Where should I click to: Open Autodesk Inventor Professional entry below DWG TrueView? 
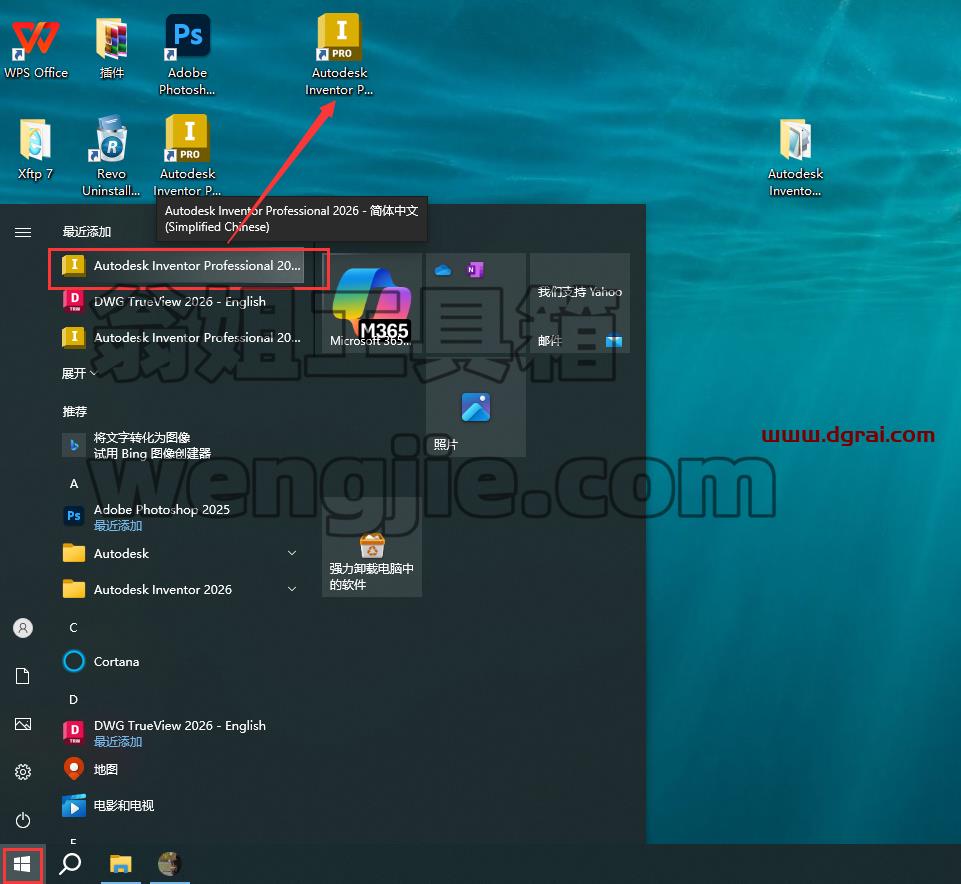coord(182,337)
